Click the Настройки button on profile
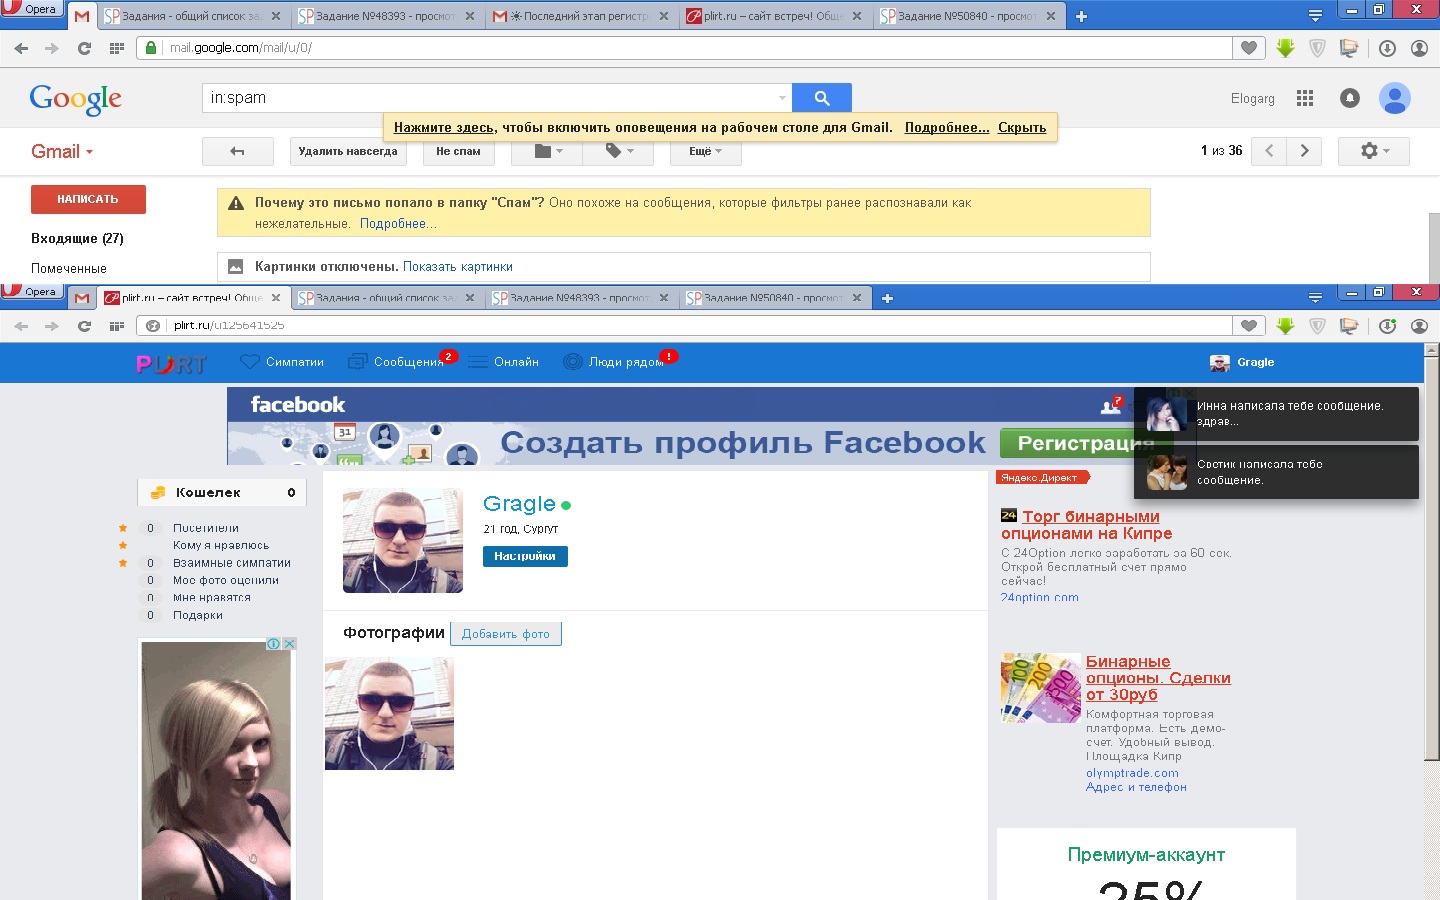 pos(525,556)
